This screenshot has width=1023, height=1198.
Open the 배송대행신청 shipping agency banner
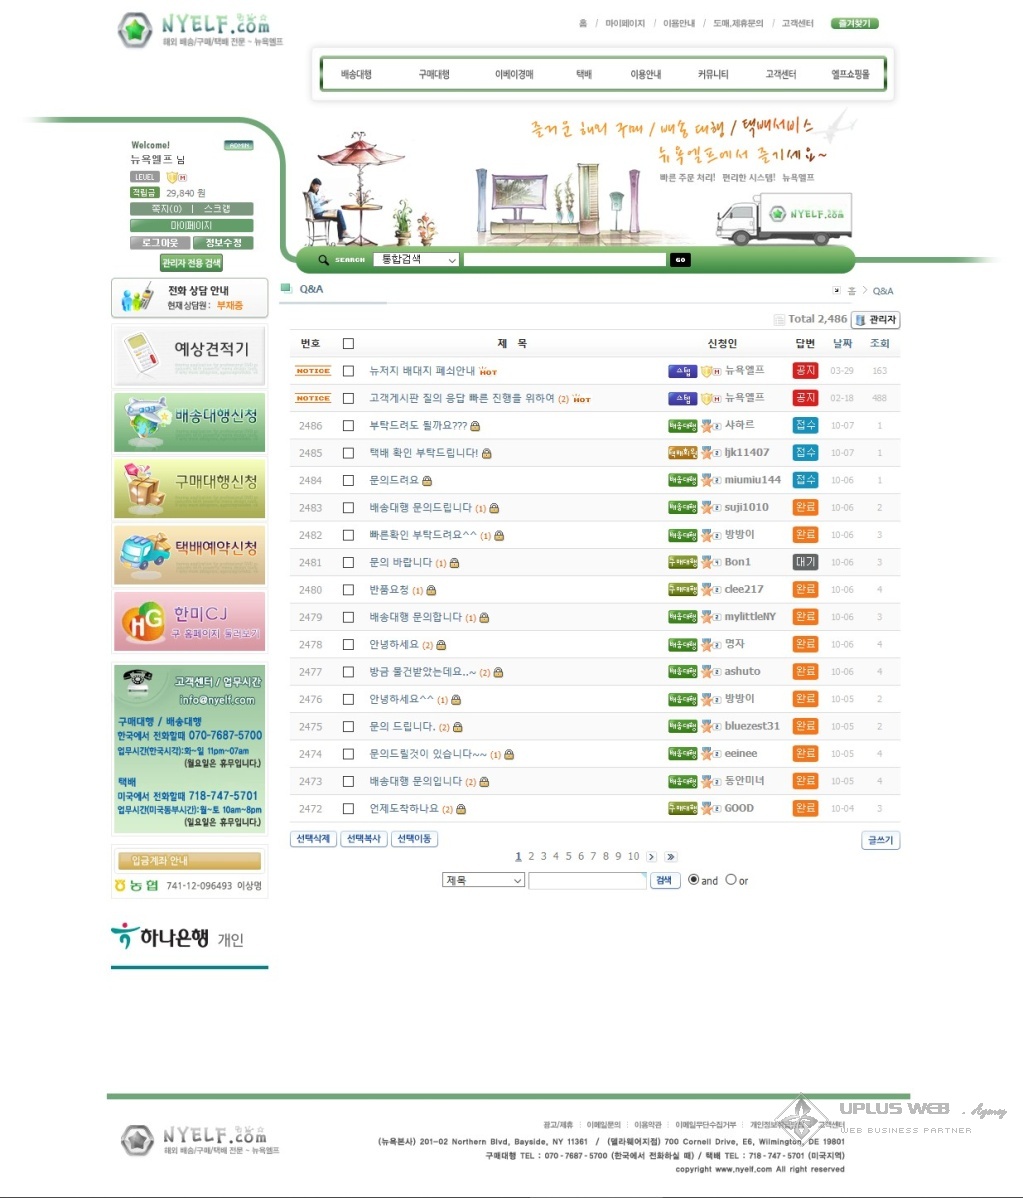click(188, 421)
